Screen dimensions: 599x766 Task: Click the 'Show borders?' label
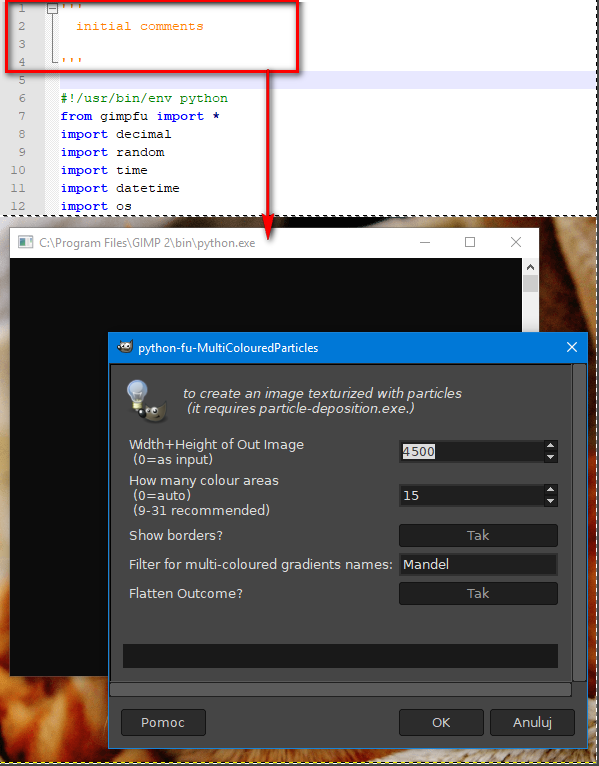click(x=176, y=535)
